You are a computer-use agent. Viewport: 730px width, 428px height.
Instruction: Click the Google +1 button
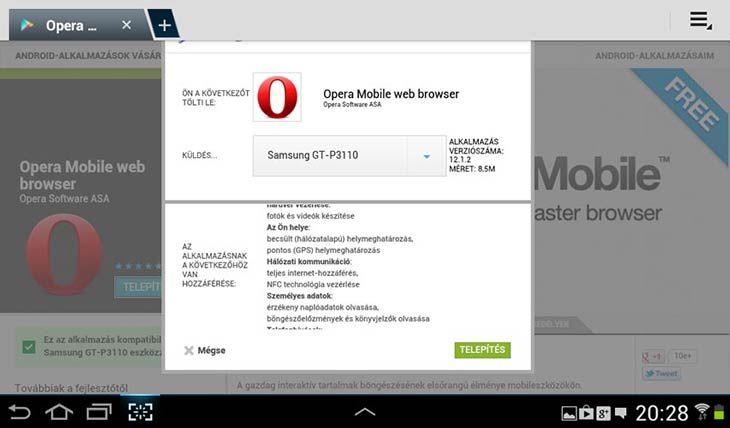click(653, 356)
